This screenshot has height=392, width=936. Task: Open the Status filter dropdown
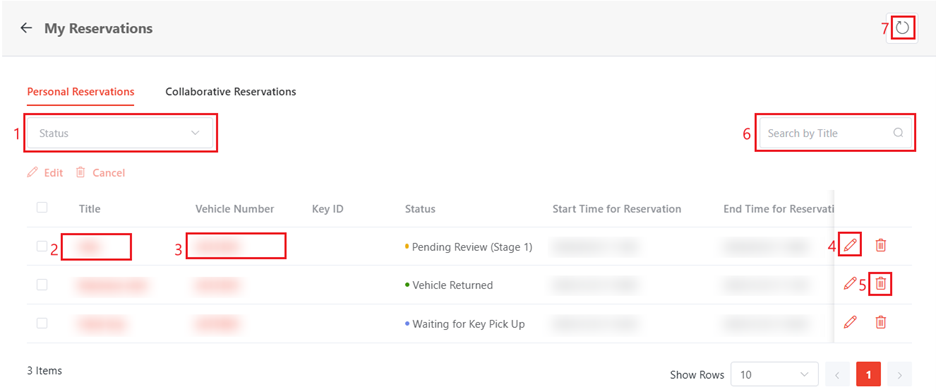[120, 133]
